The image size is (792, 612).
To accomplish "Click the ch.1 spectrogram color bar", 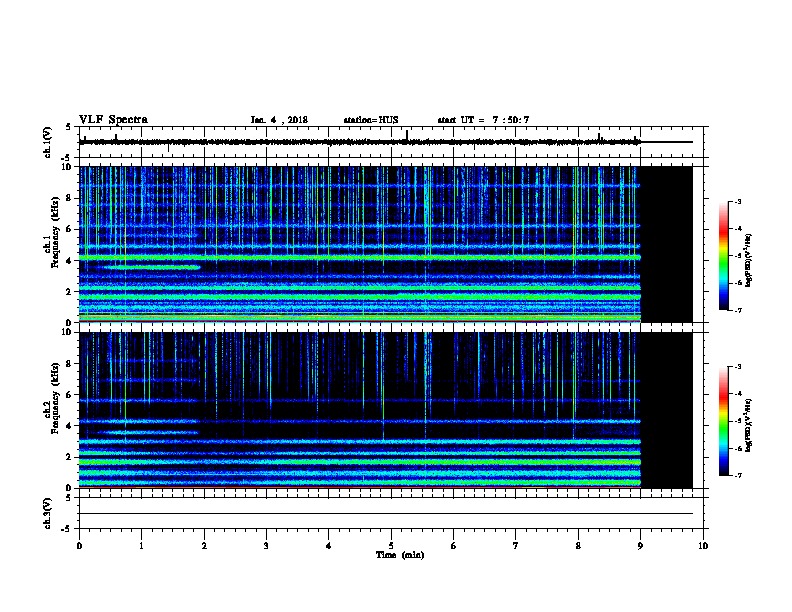I will tap(723, 256).
